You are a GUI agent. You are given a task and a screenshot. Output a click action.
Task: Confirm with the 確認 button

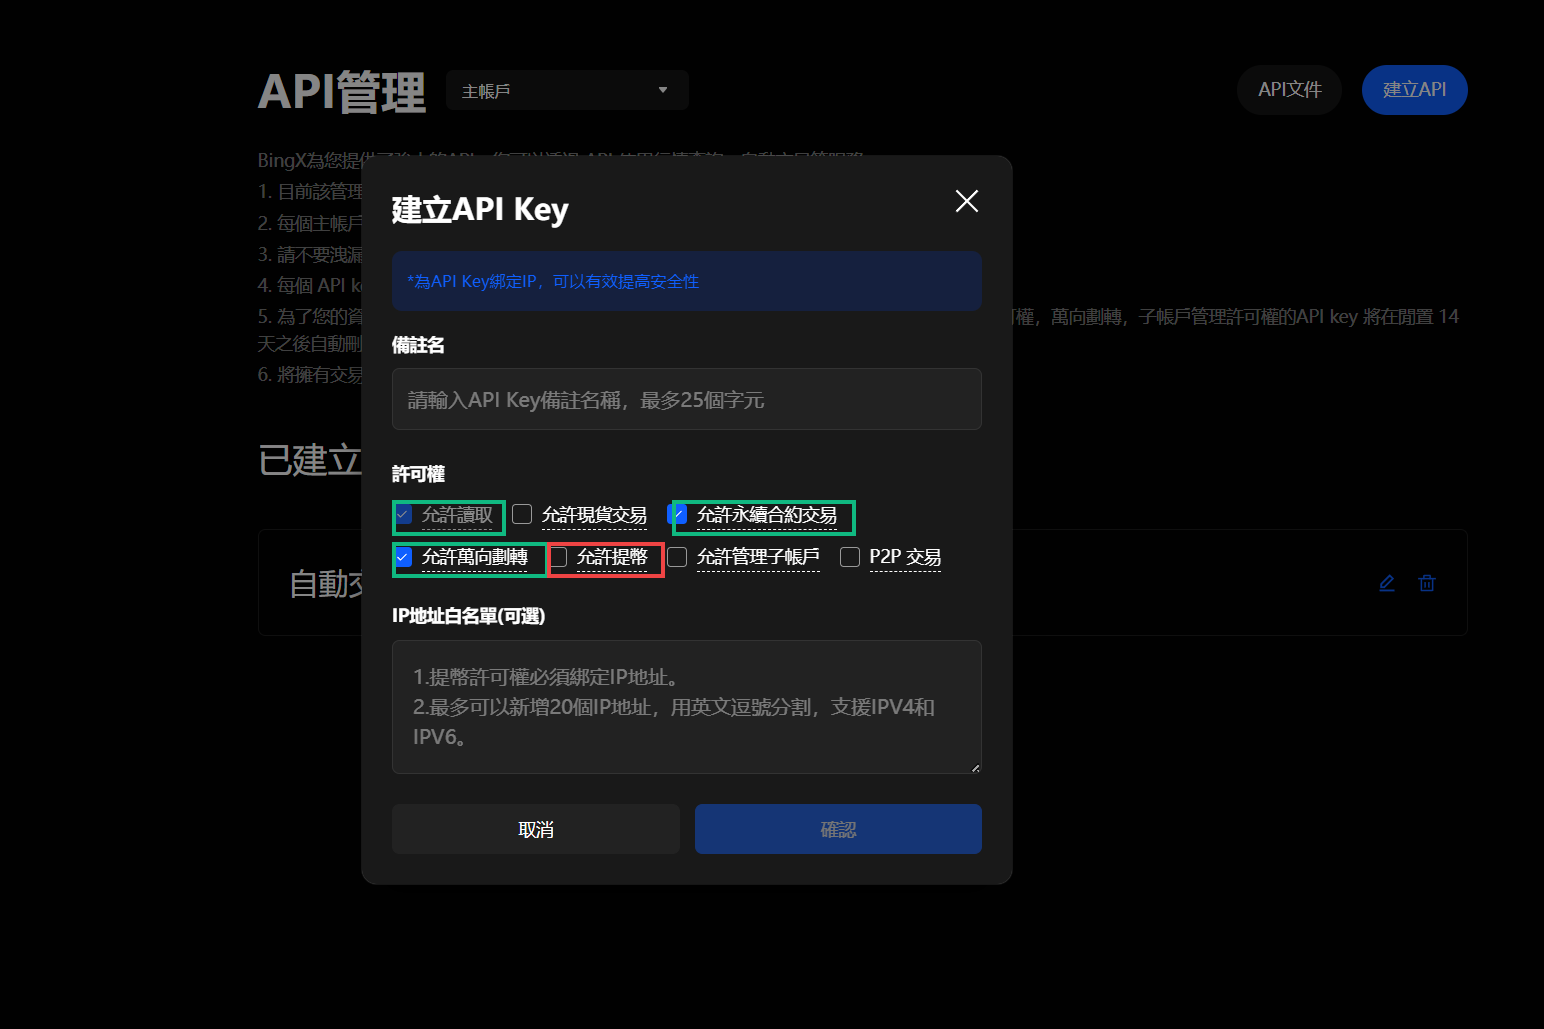coord(838,828)
